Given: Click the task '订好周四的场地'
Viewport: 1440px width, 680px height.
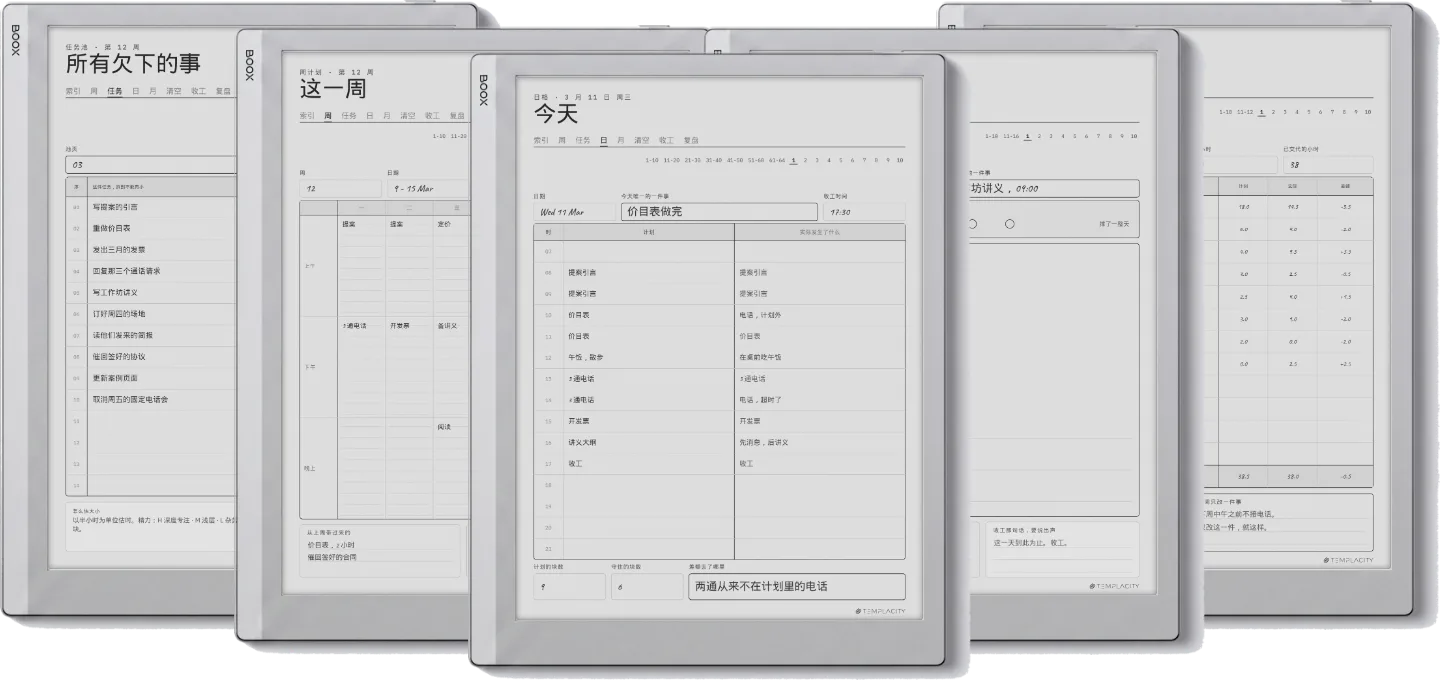Looking at the screenshot, I should (x=119, y=314).
